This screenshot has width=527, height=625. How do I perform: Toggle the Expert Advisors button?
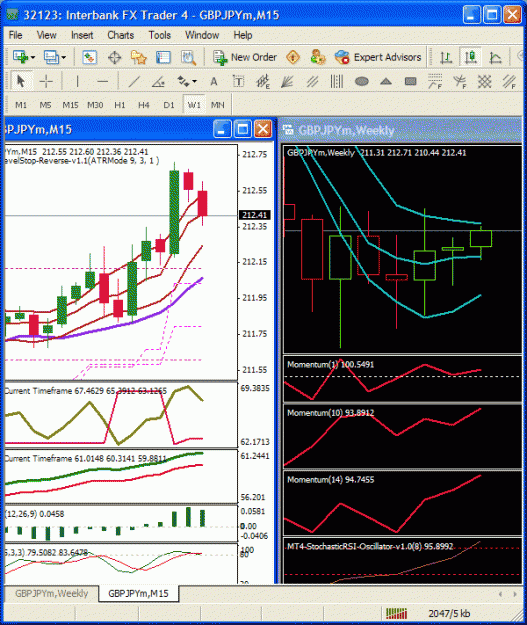[378, 57]
